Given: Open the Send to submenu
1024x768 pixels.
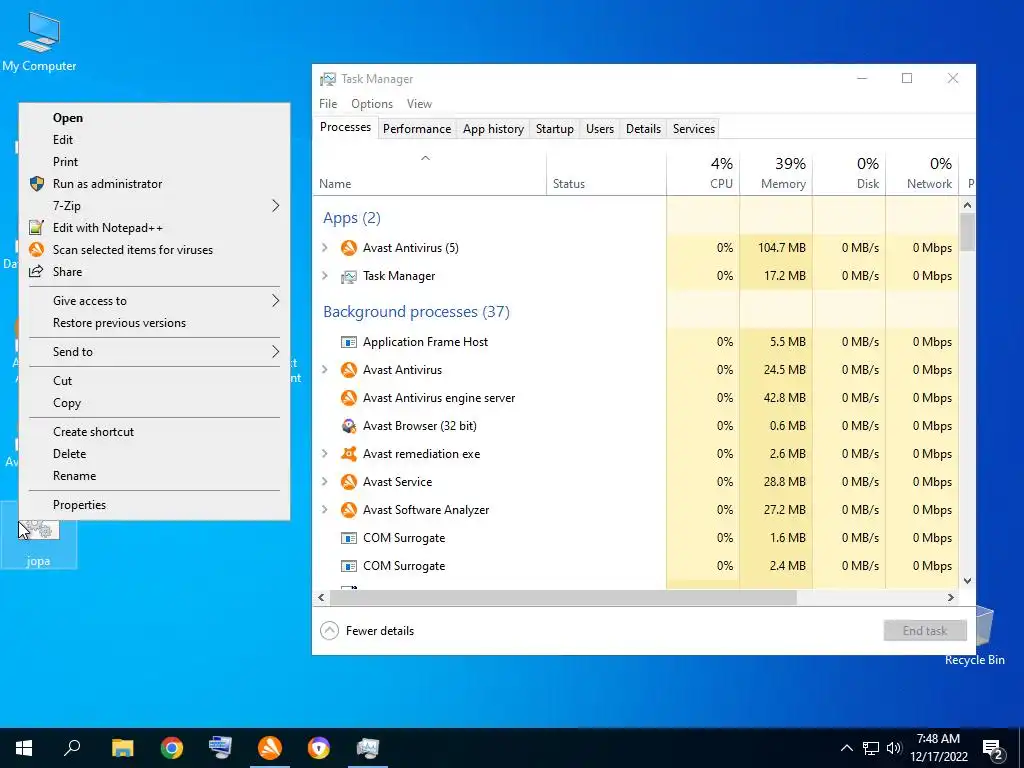Looking at the screenshot, I should point(154,352).
